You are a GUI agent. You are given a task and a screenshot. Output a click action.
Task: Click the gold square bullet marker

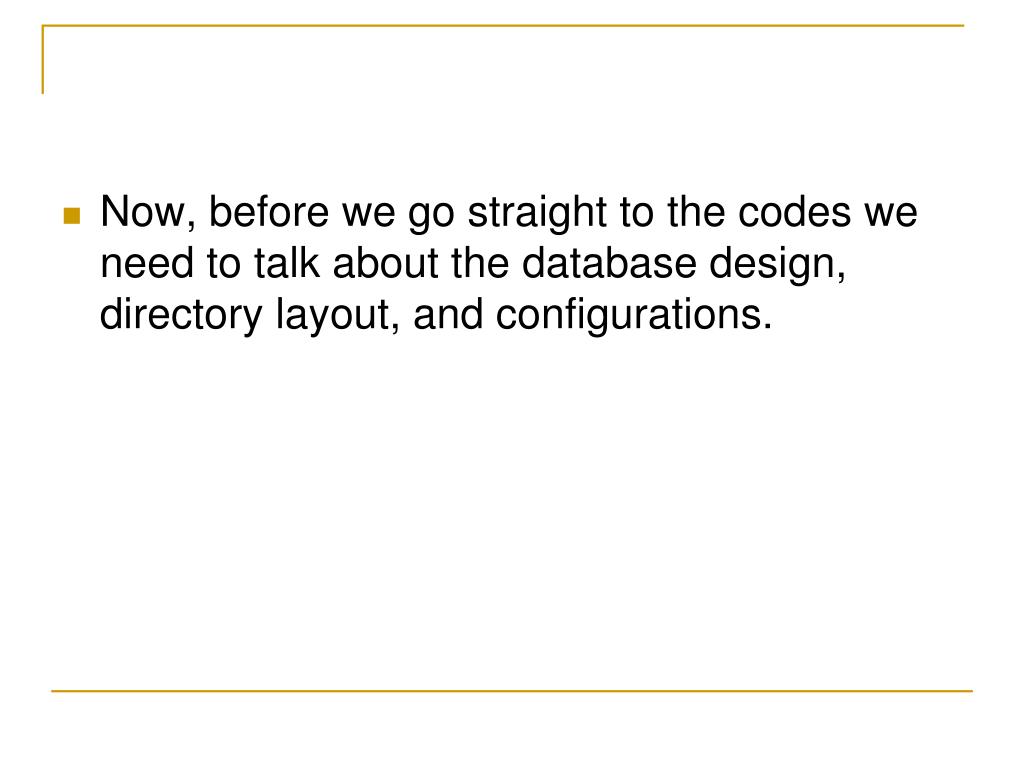pyautogui.click(x=72, y=216)
